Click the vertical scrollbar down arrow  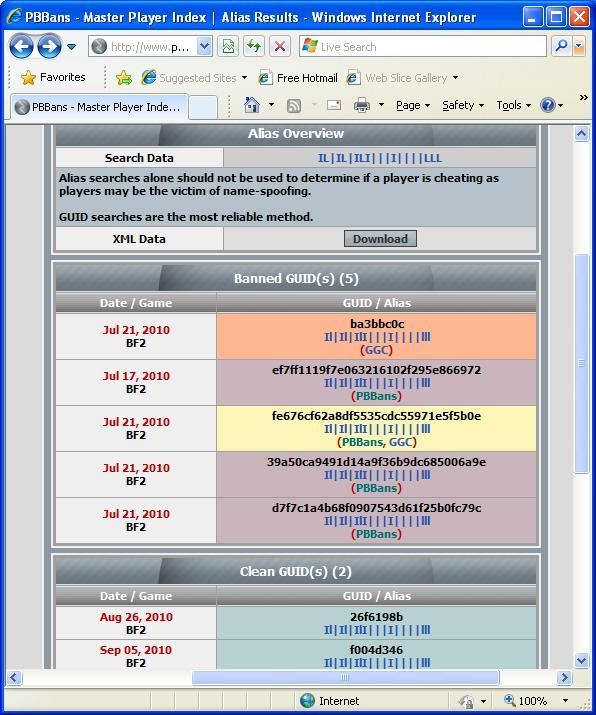(x=581, y=660)
